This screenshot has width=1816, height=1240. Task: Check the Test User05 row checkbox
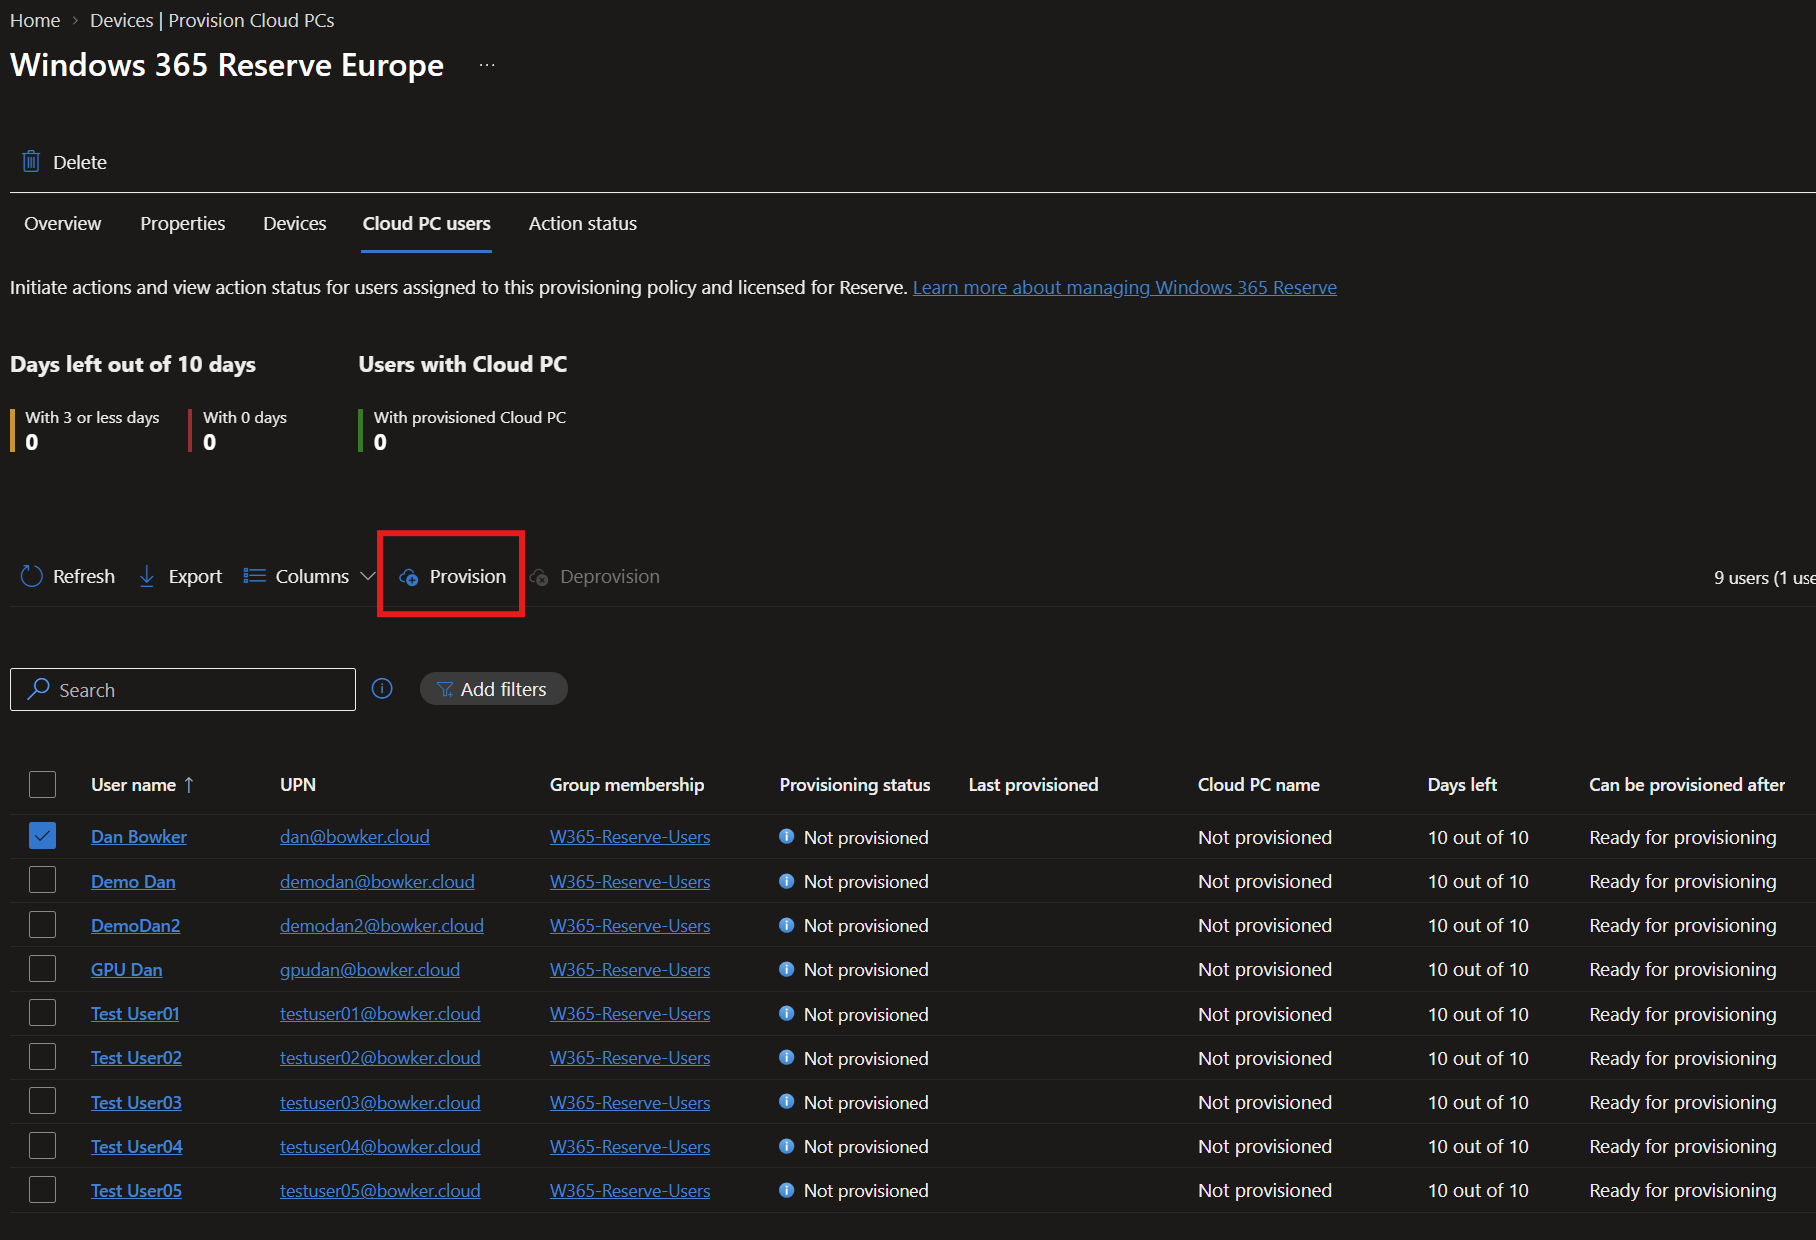tap(42, 1189)
